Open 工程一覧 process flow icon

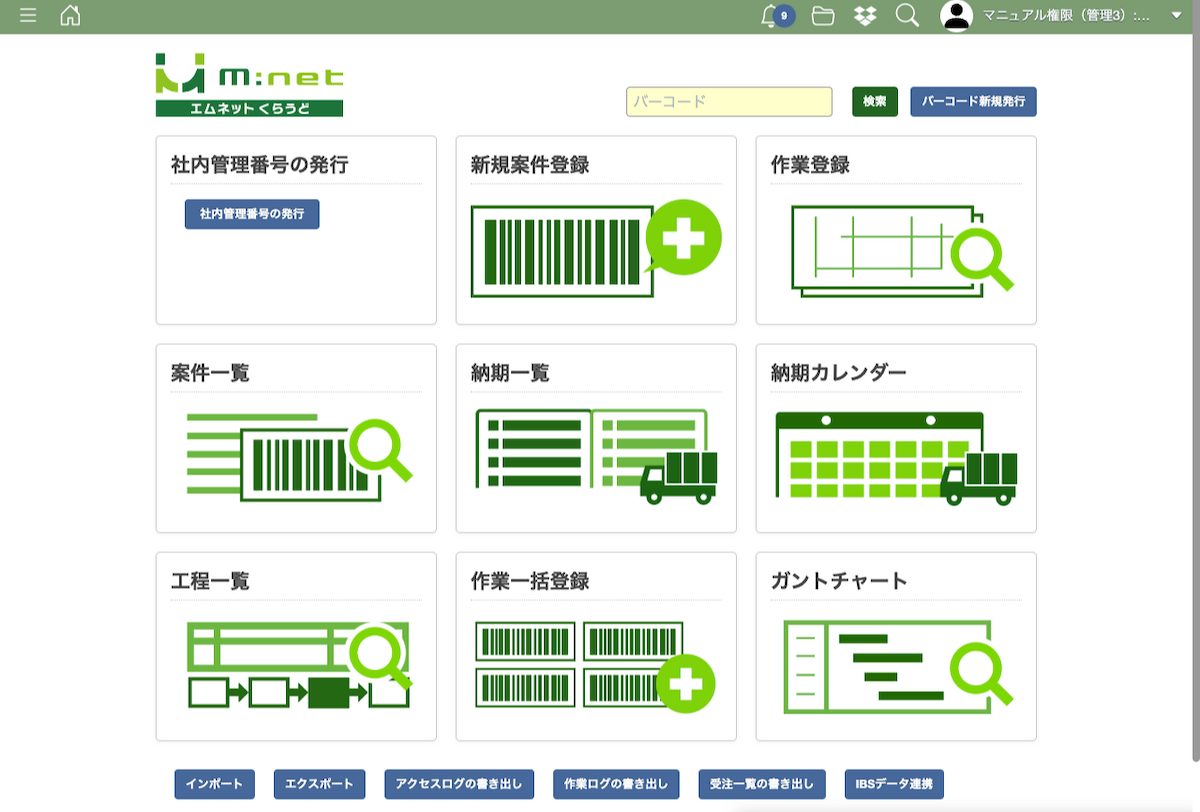(297, 665)
